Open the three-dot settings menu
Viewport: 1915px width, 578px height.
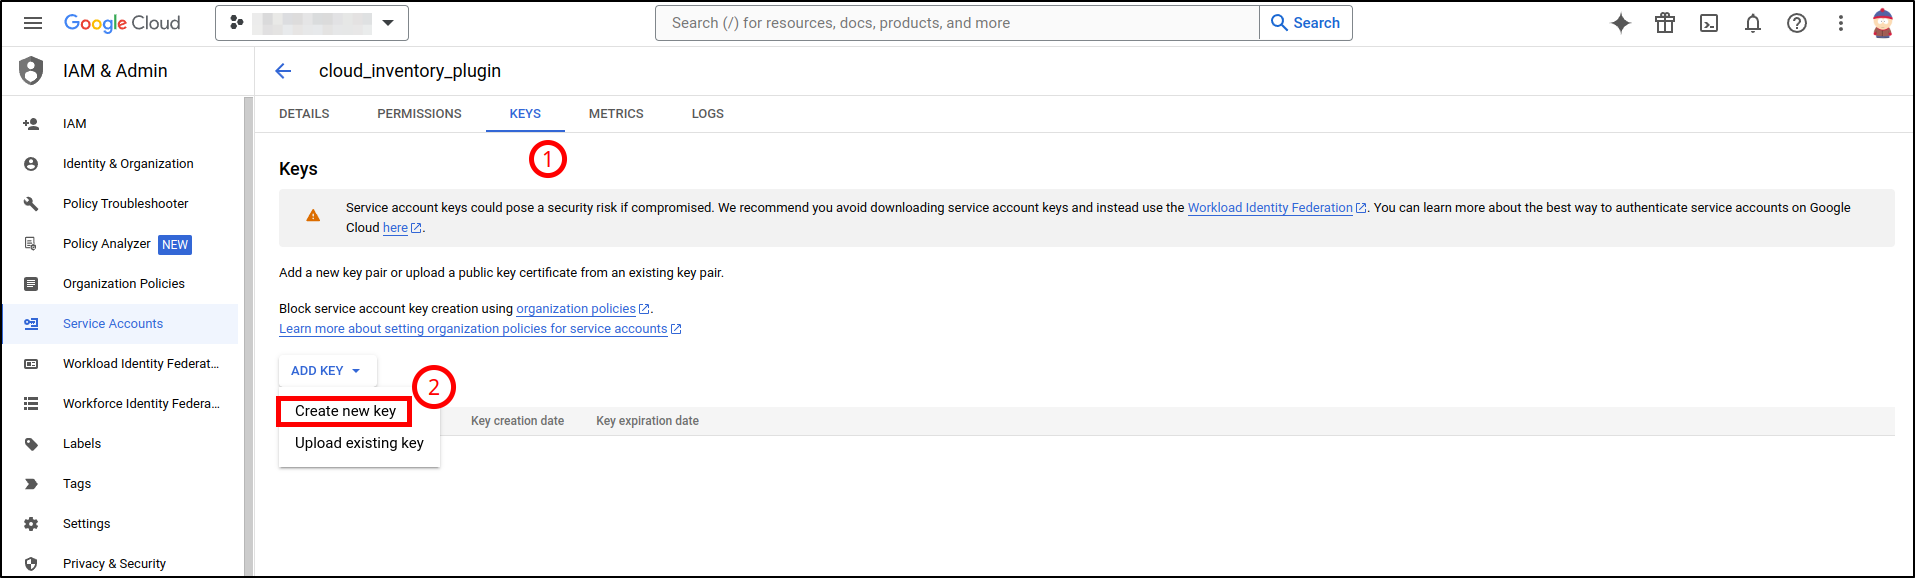coord(1840,23)
